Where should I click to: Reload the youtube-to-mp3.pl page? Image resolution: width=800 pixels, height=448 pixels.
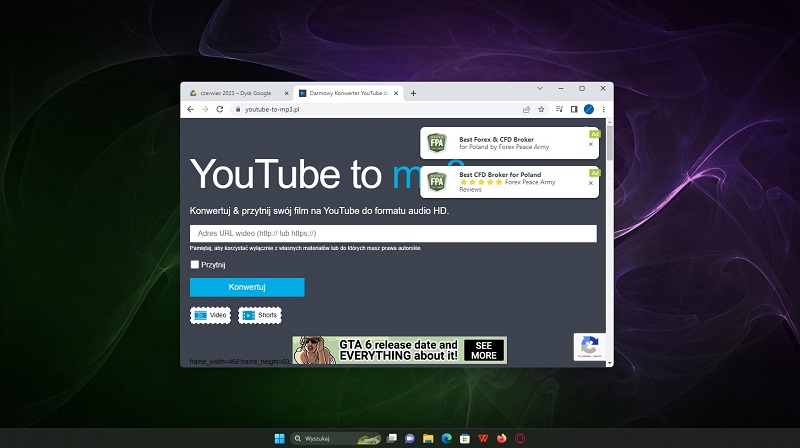click(x=220, y=109)
